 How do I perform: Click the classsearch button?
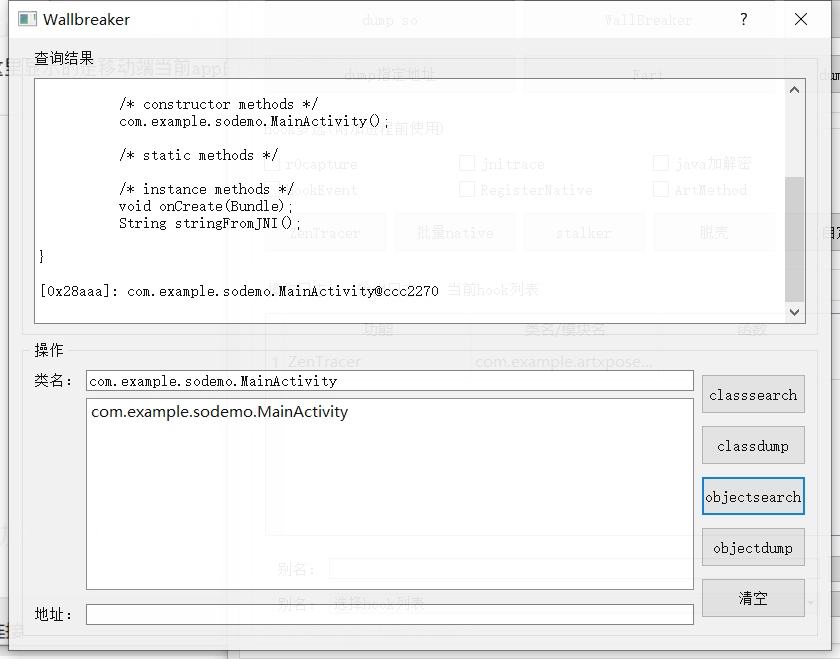click(753, 394)
